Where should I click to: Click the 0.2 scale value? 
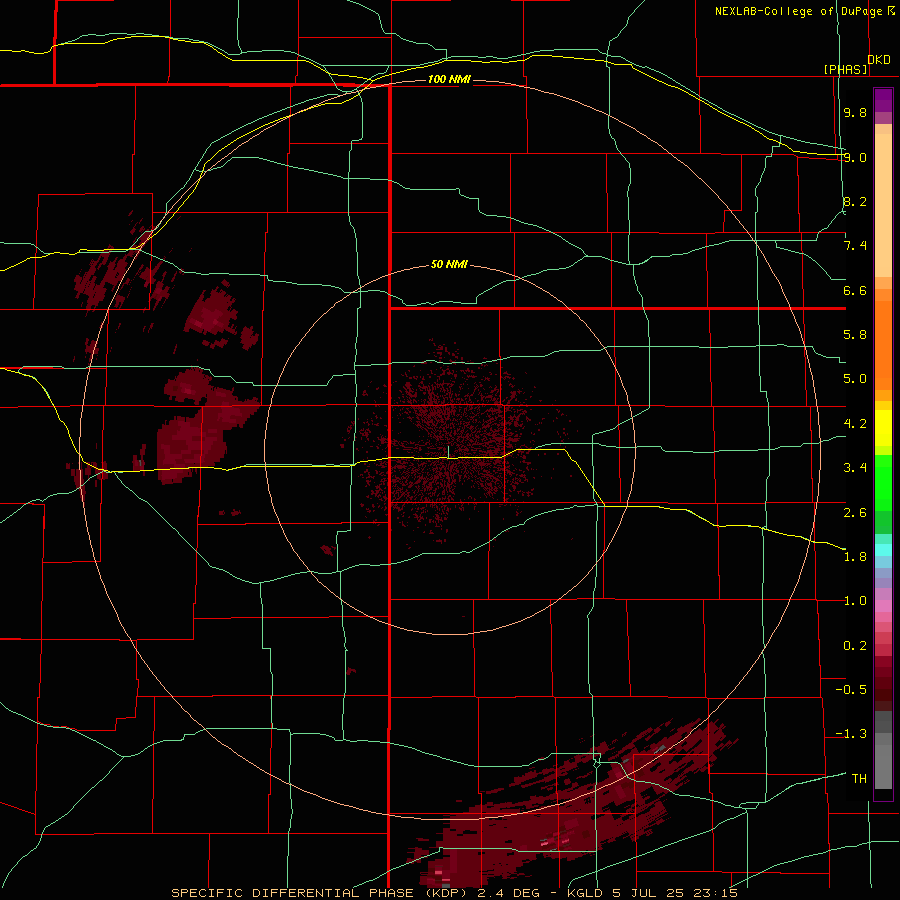tap(855, 645)
